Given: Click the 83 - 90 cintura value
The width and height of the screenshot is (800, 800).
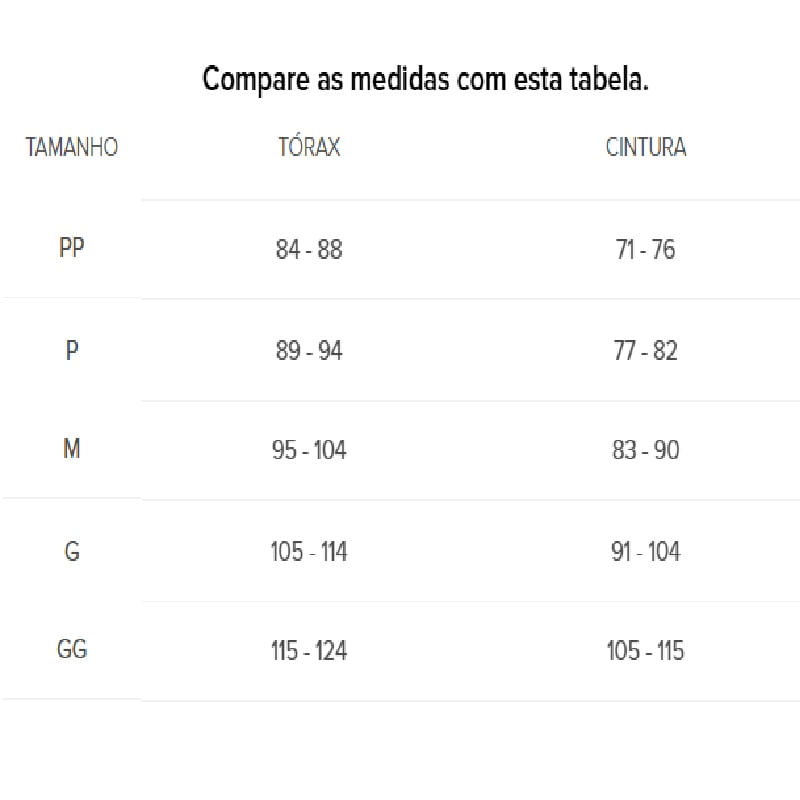Looking at the screenshot, I should 646,450.
